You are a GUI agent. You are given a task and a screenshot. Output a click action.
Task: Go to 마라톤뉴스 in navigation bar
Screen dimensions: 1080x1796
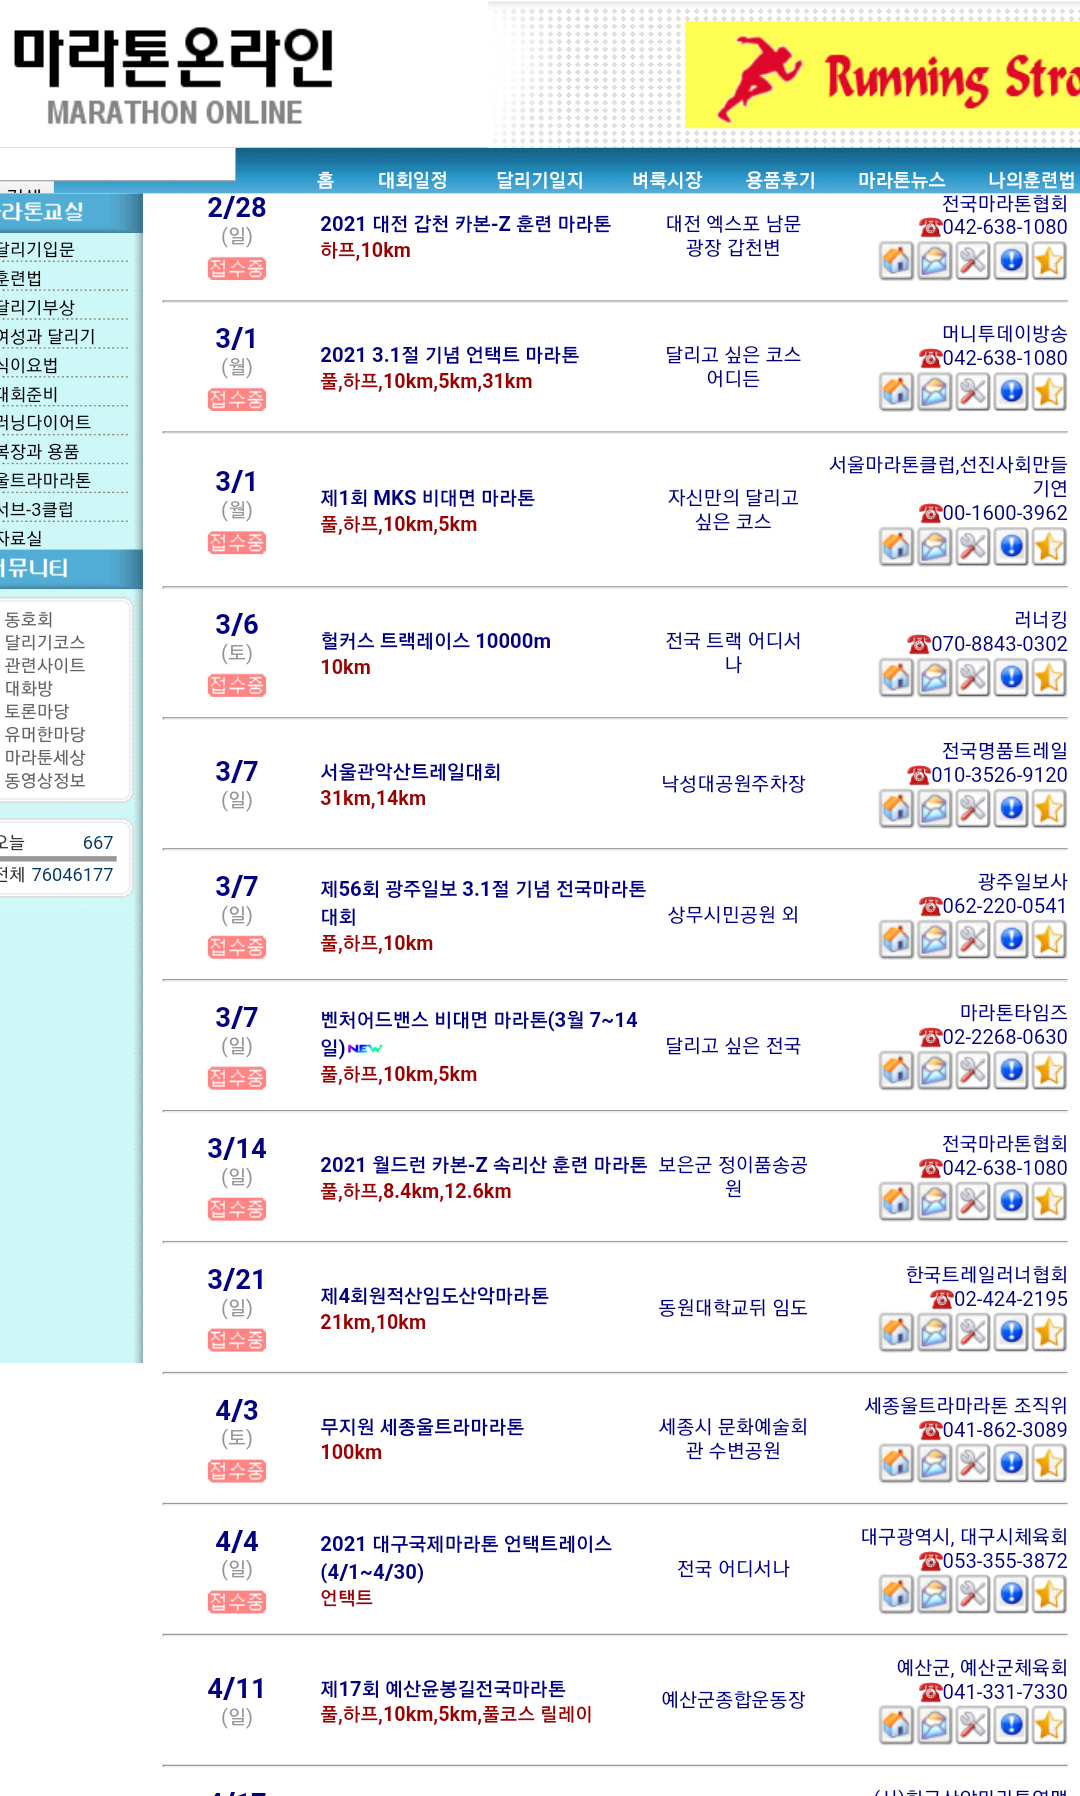[x=901, y=180]
